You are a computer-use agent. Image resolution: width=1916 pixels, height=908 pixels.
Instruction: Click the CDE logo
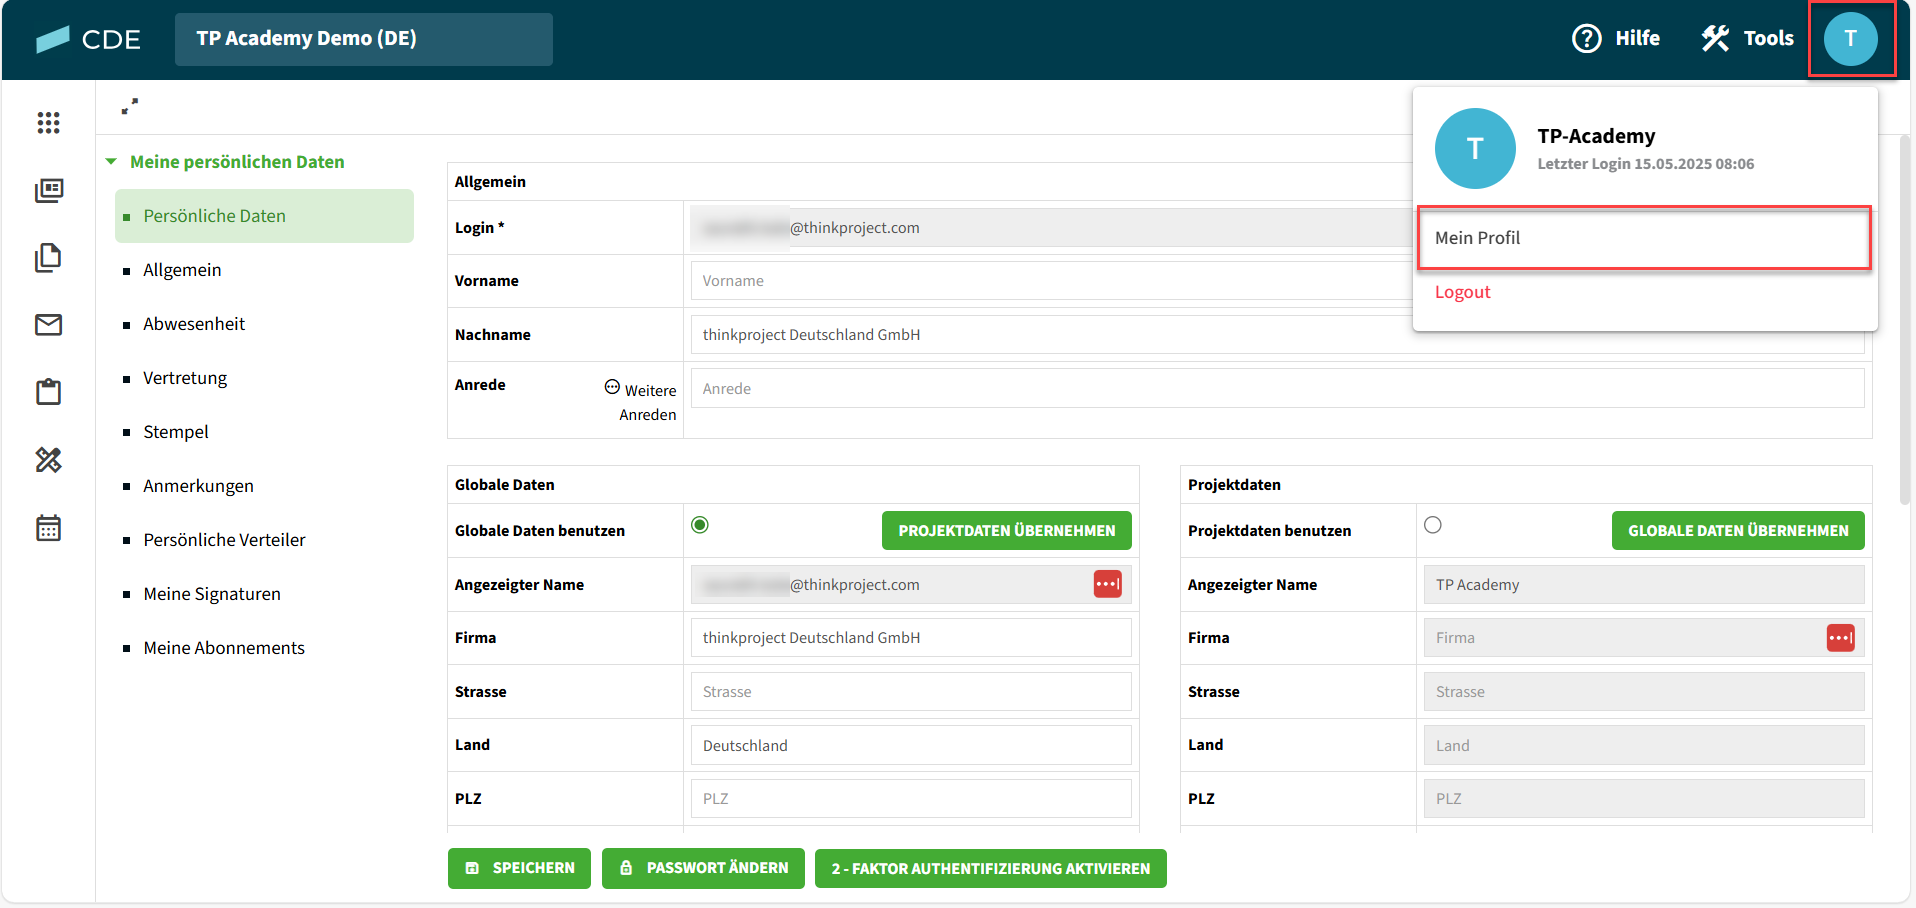pos(88,39)
